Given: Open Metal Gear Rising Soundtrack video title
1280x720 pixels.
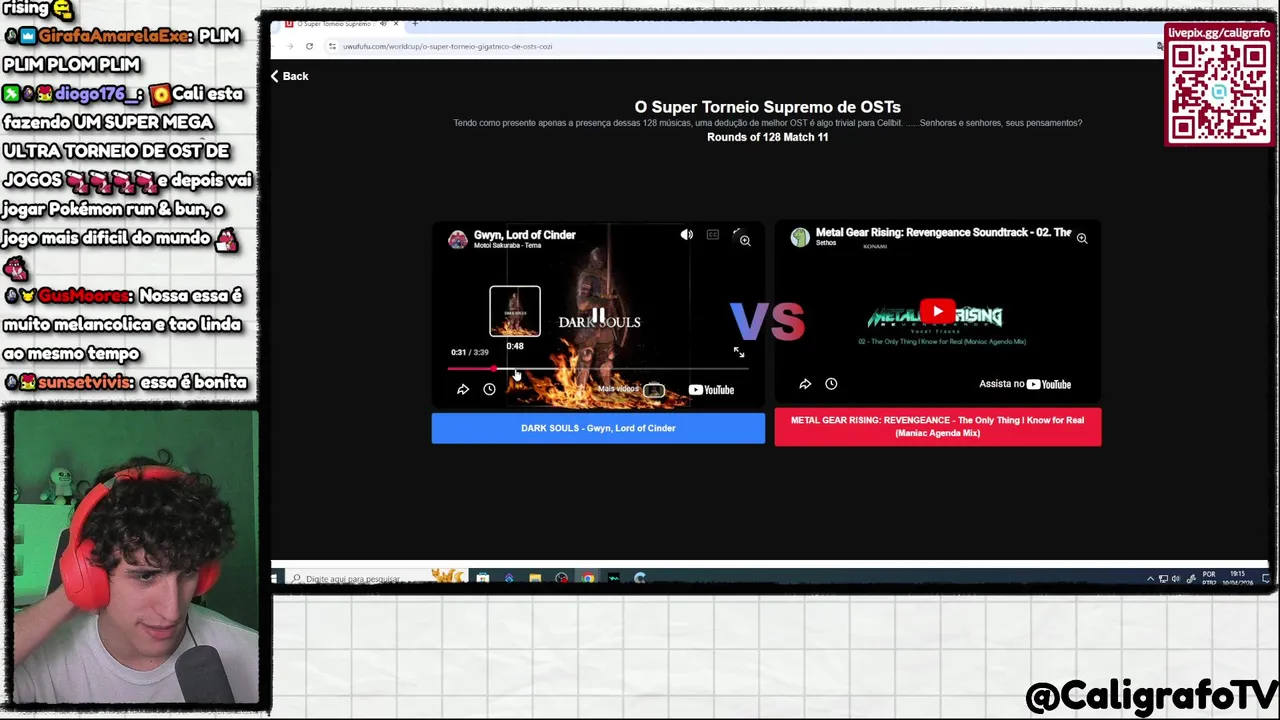Looking at the screenshot, I should [x=943, y=232].
